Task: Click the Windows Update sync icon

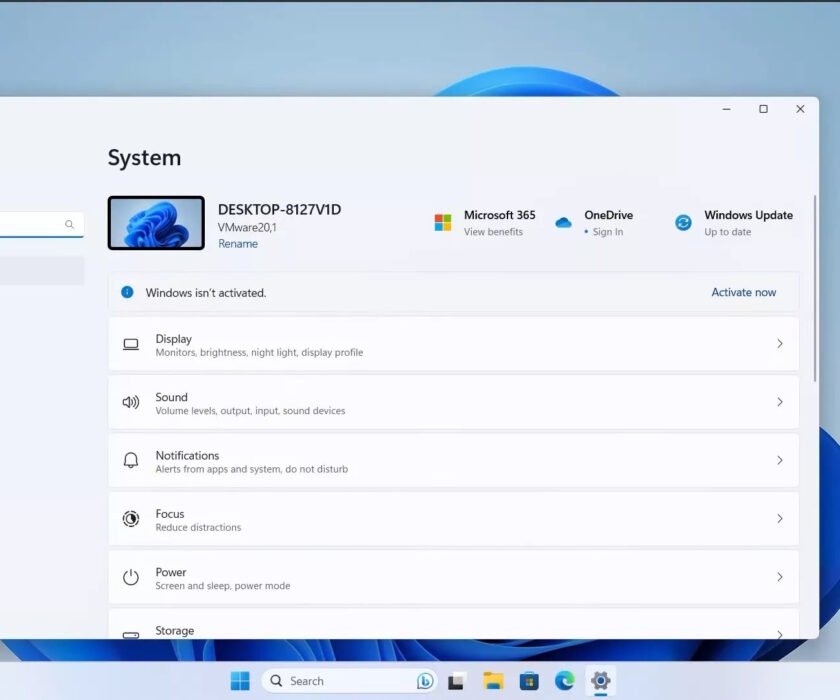Action: pos(683,222)
